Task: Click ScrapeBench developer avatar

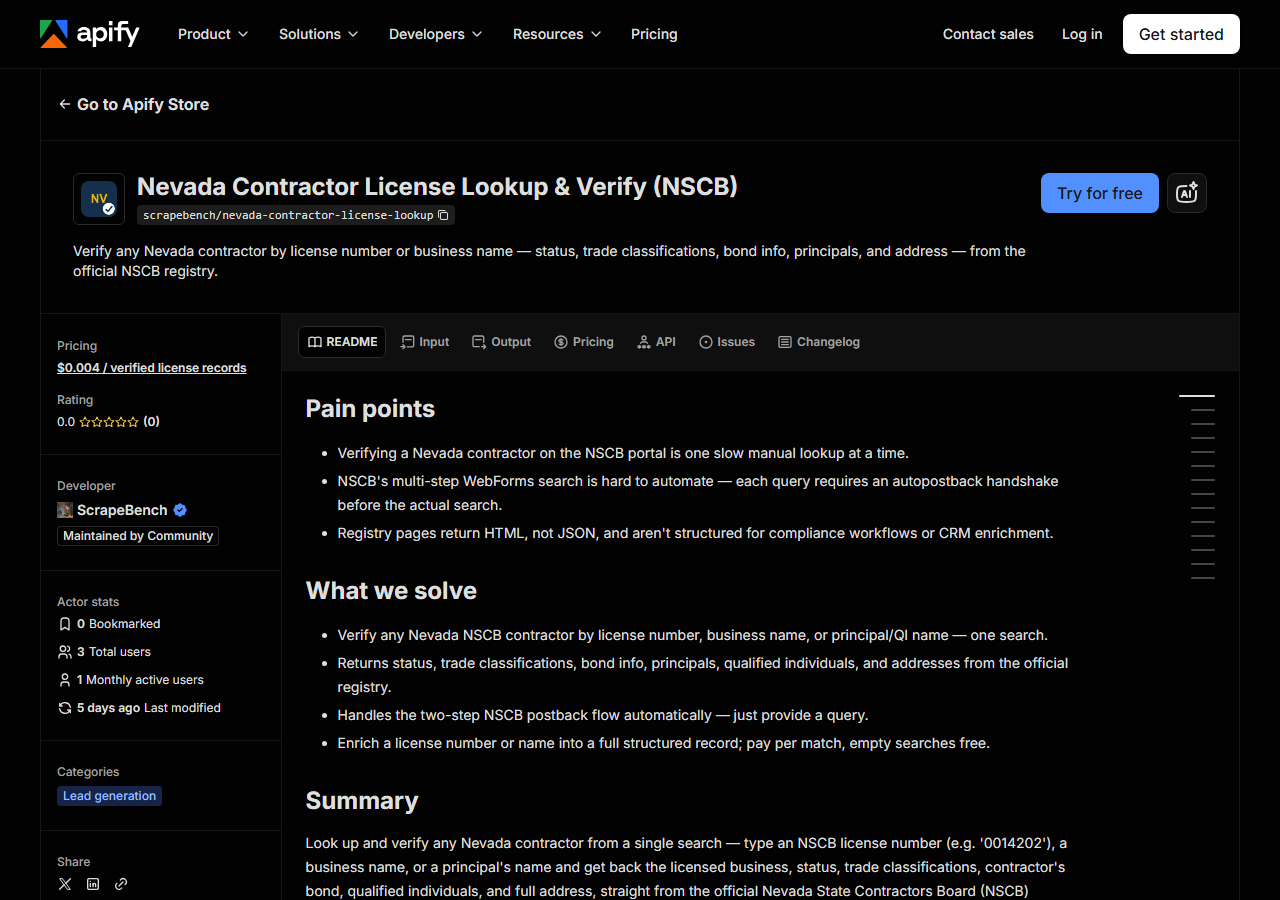Action: [x=65, y=510]
